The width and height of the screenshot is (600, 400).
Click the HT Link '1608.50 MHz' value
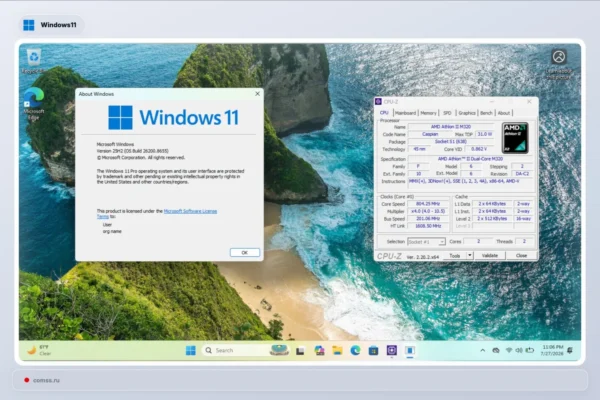pyautogui.click(x=428, y=226)
